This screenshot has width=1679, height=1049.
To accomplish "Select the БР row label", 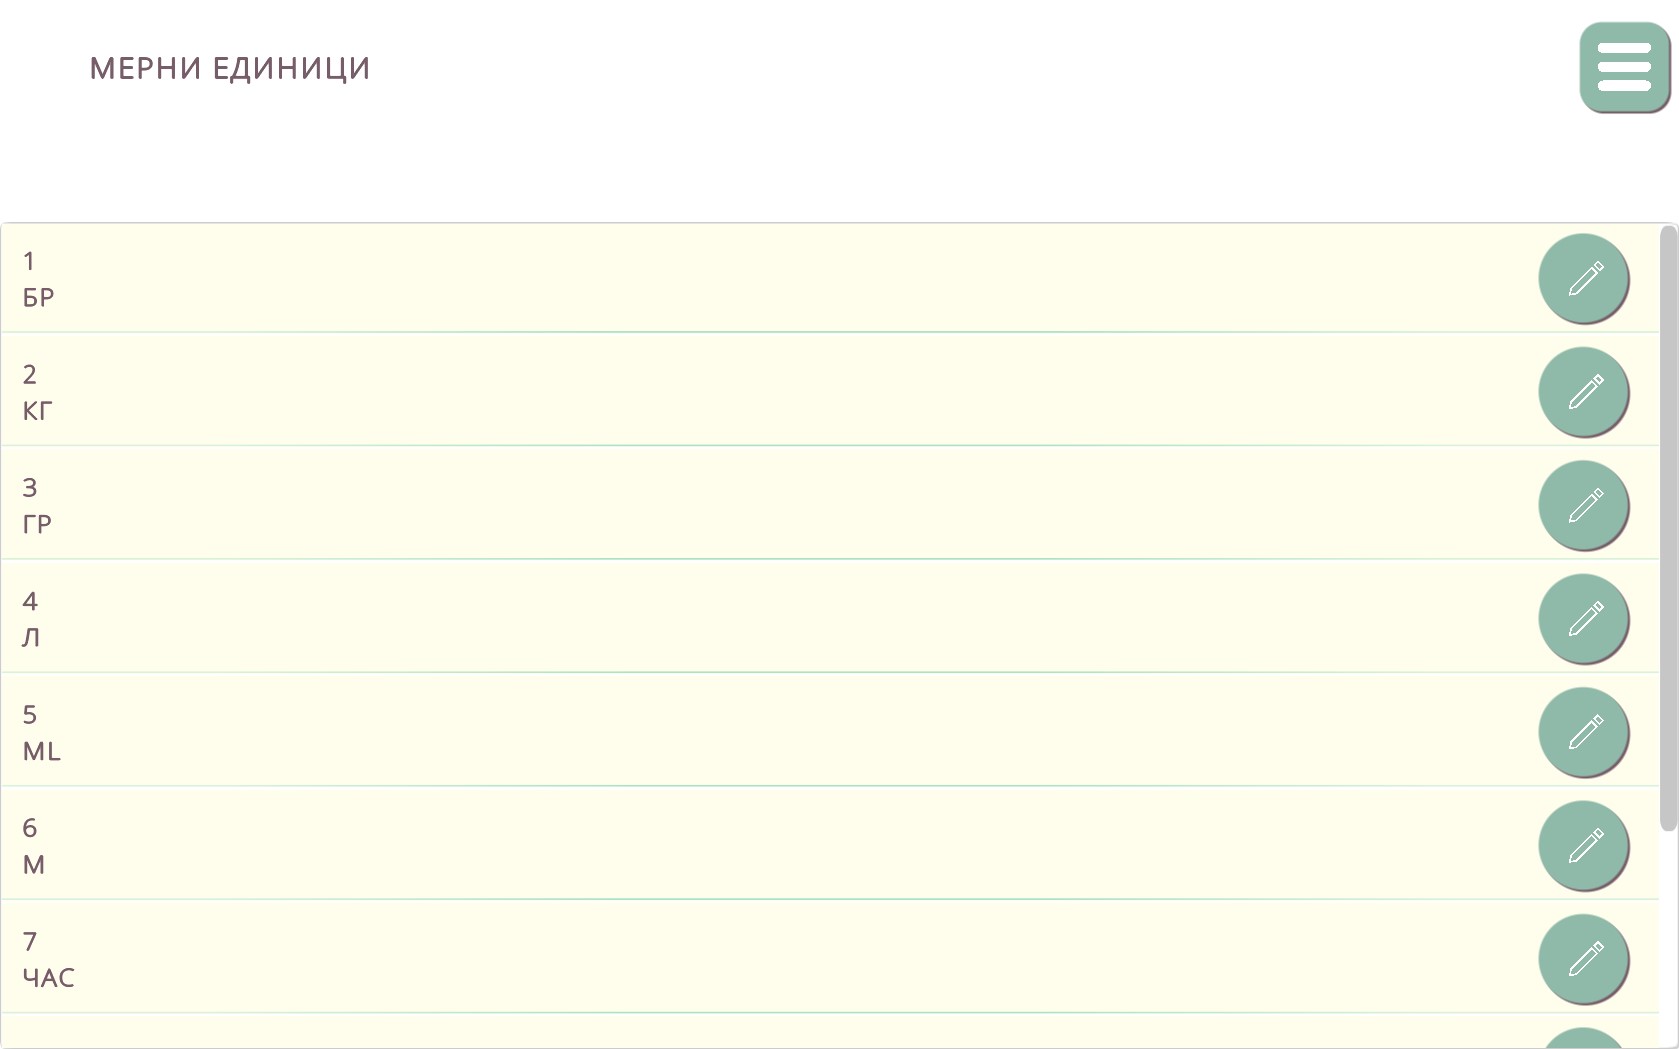I will 39,298.
